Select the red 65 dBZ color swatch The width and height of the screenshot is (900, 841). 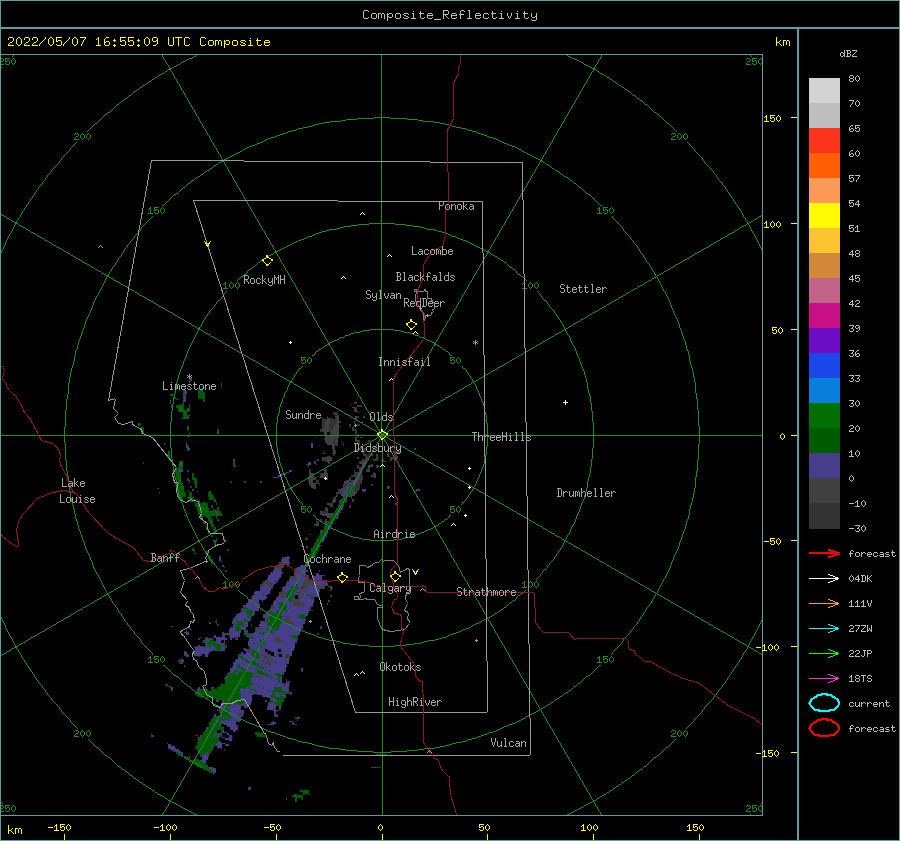pyautogui.click(x=824, y=140)
